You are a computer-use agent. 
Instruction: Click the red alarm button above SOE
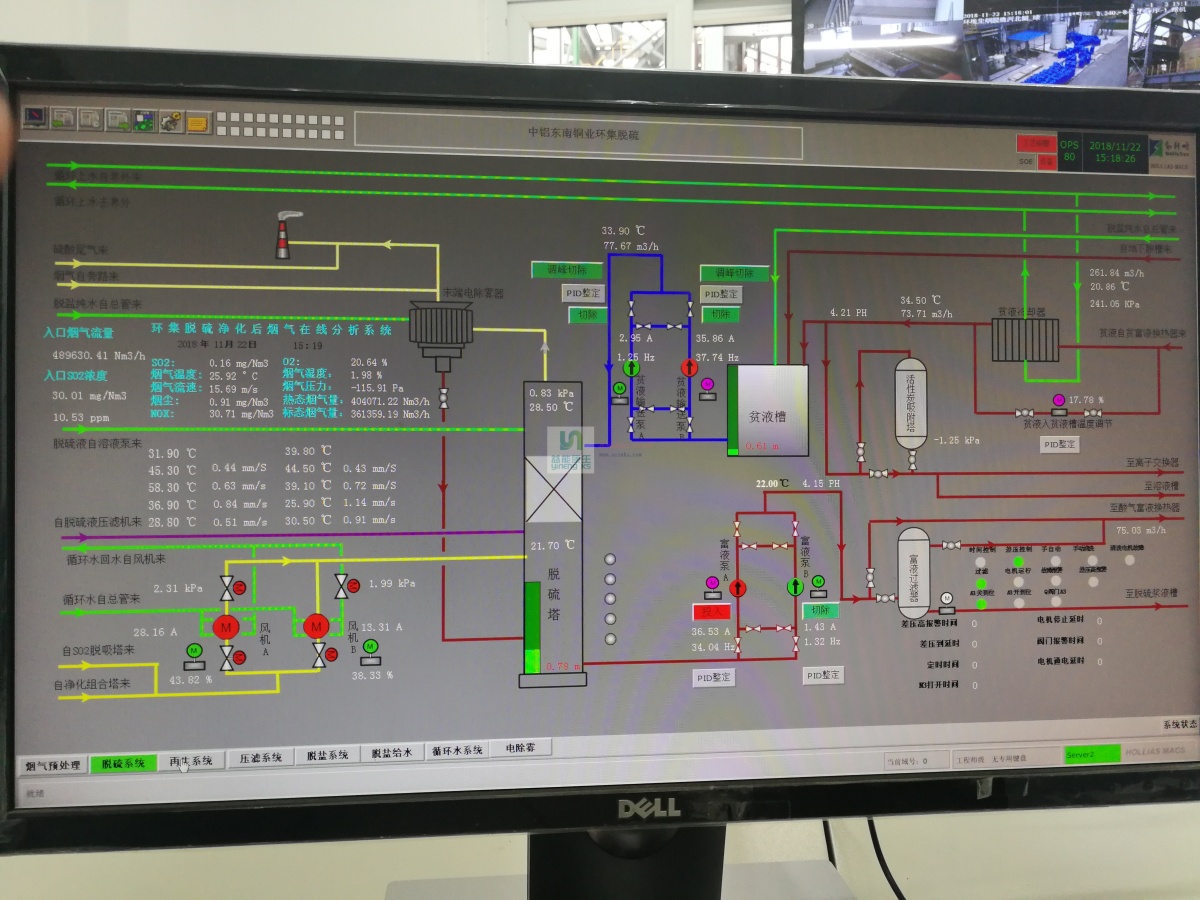(x=1036, y=143)
